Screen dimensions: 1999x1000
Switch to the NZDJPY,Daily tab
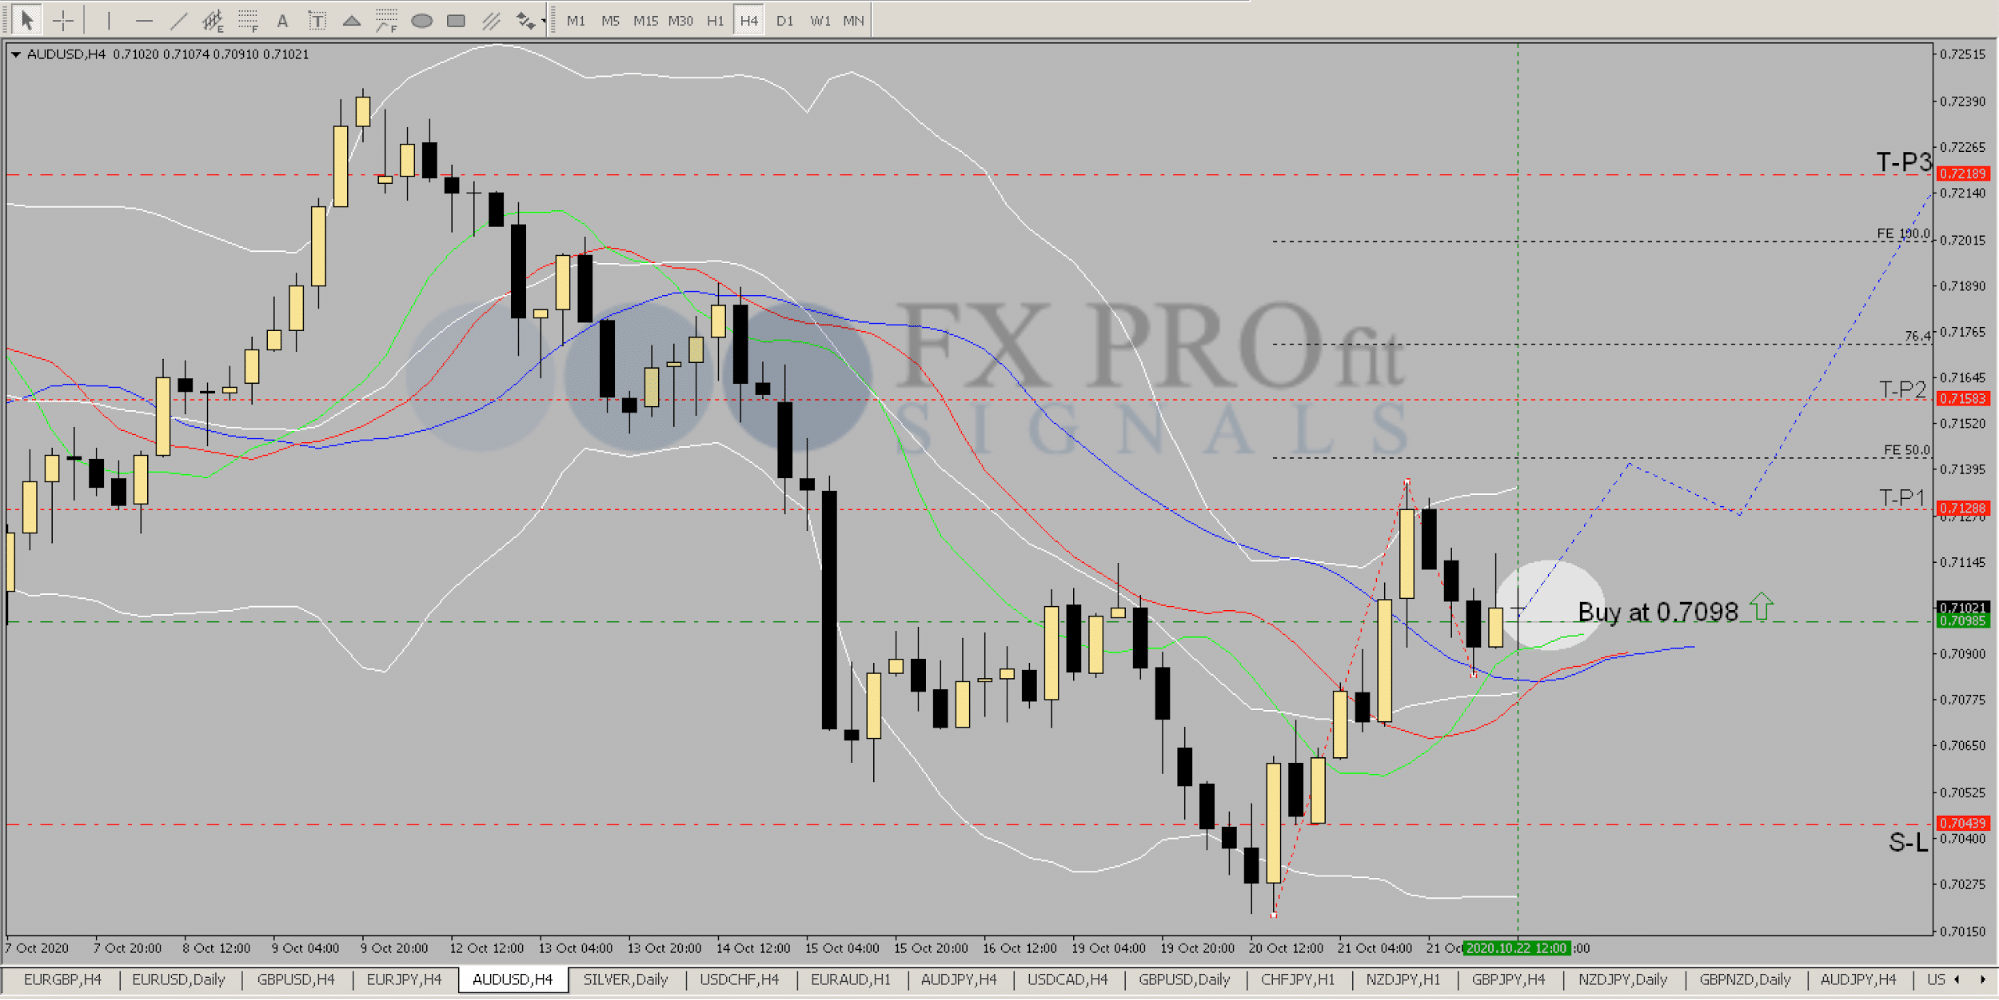pos(1622,980)
